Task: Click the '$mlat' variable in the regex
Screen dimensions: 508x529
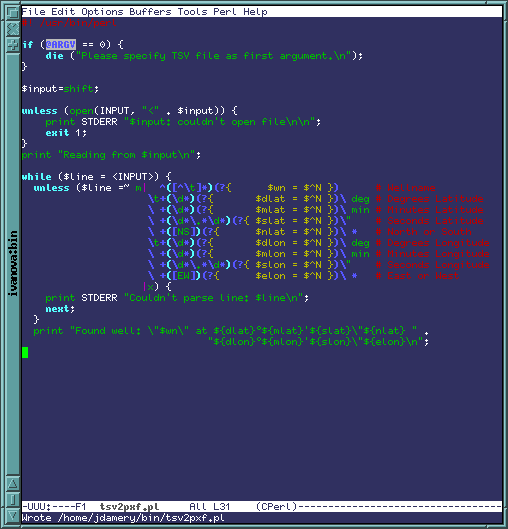Action: (270, 210)
